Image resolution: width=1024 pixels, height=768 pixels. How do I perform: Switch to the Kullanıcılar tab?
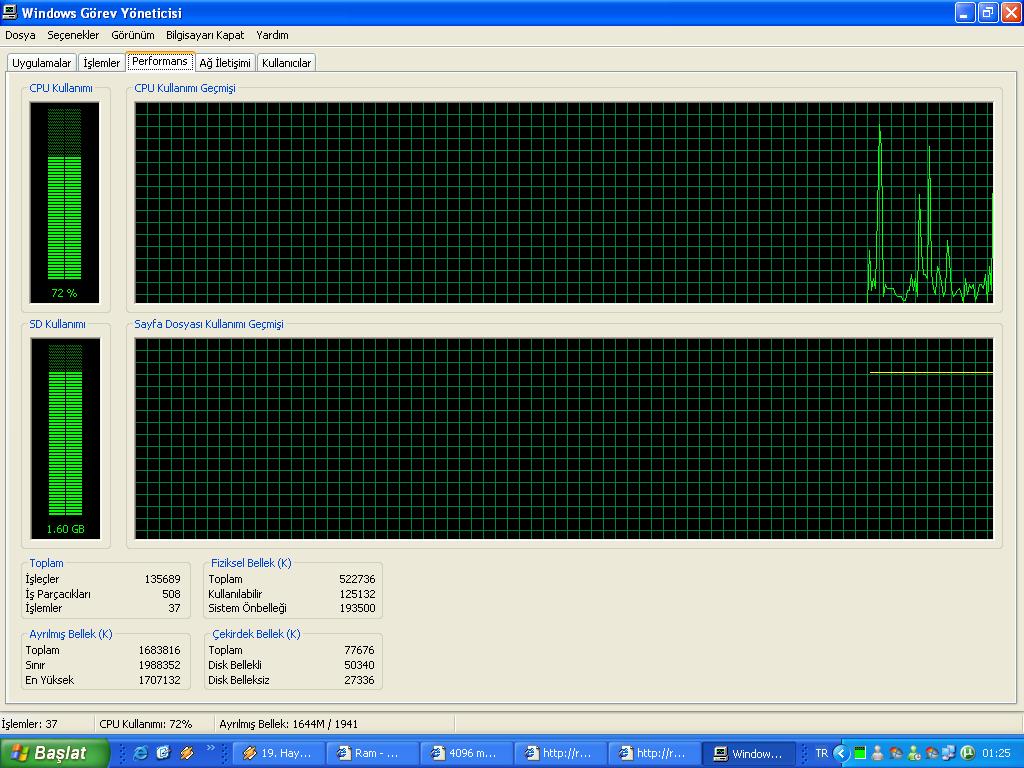[287, 63]
